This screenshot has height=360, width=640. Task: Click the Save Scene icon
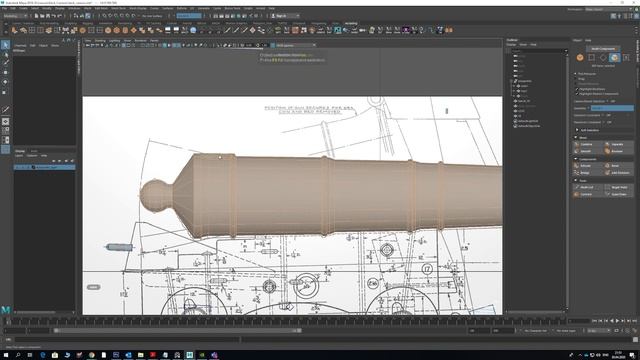48,16
